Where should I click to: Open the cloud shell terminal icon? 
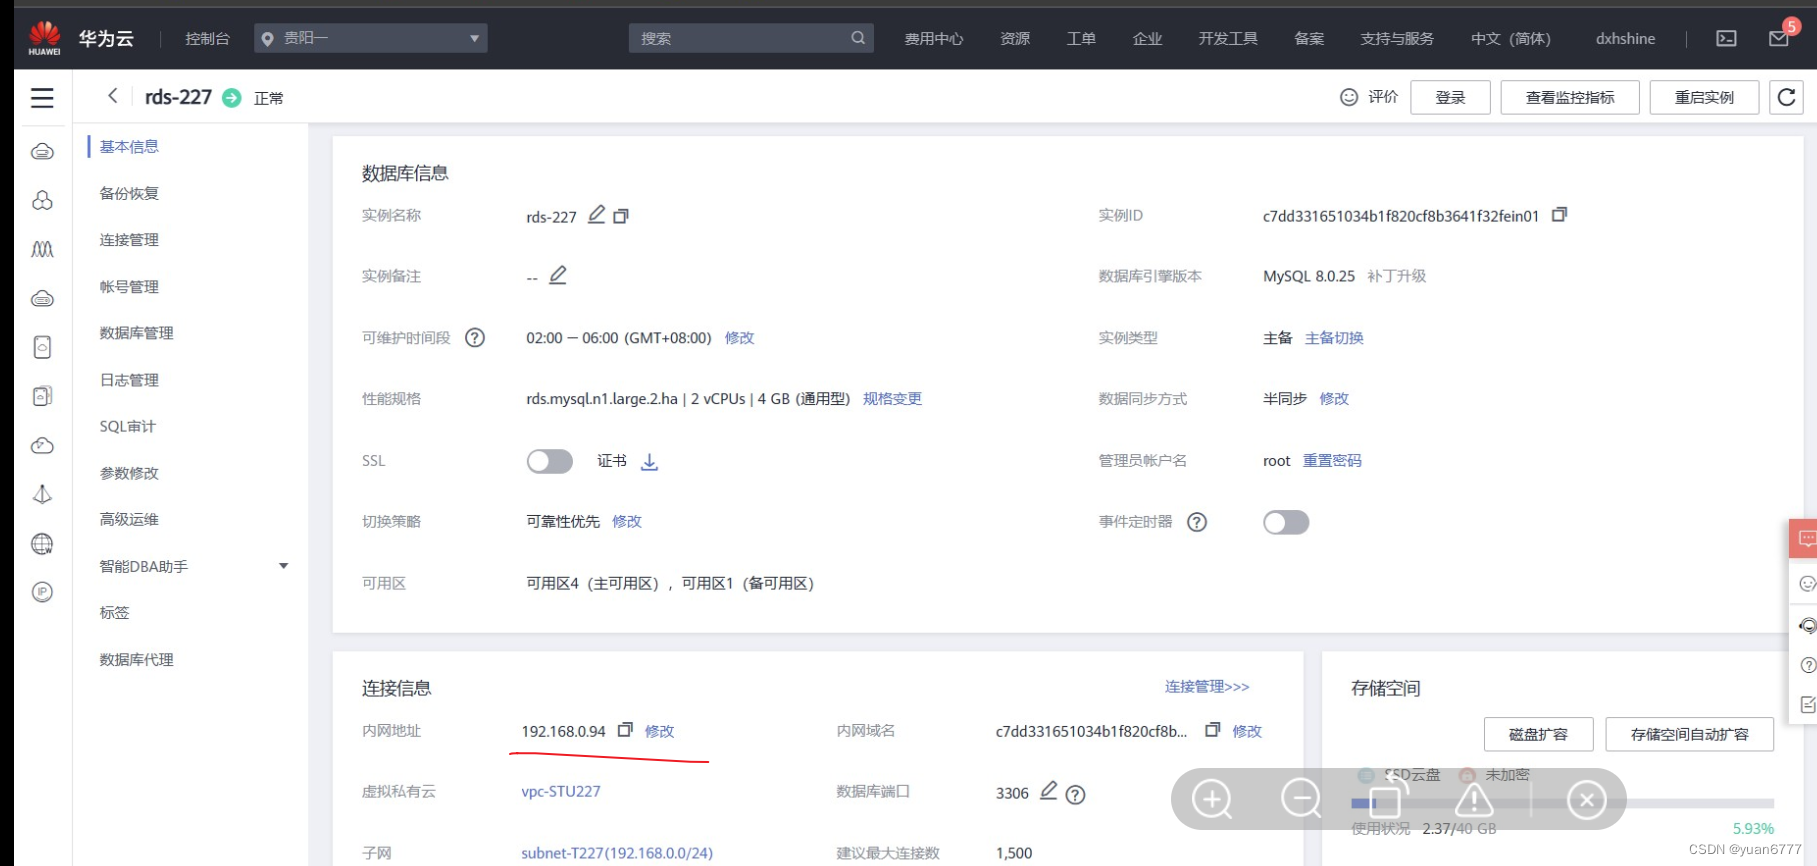point(1726,38)
